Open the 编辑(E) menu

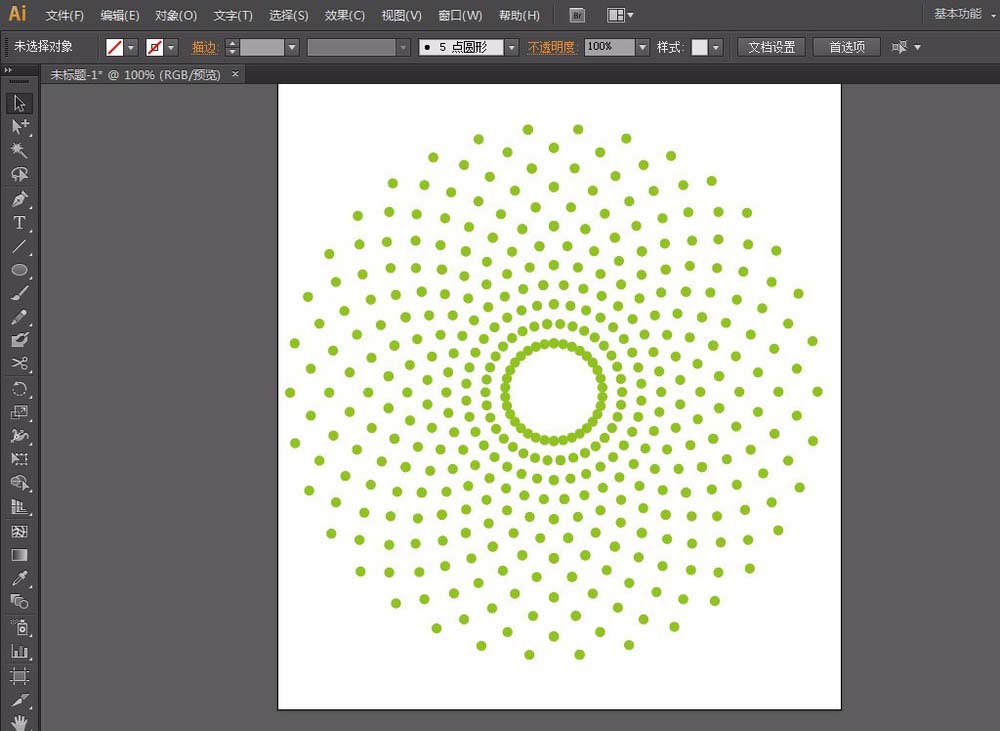(x=120, y=15)
